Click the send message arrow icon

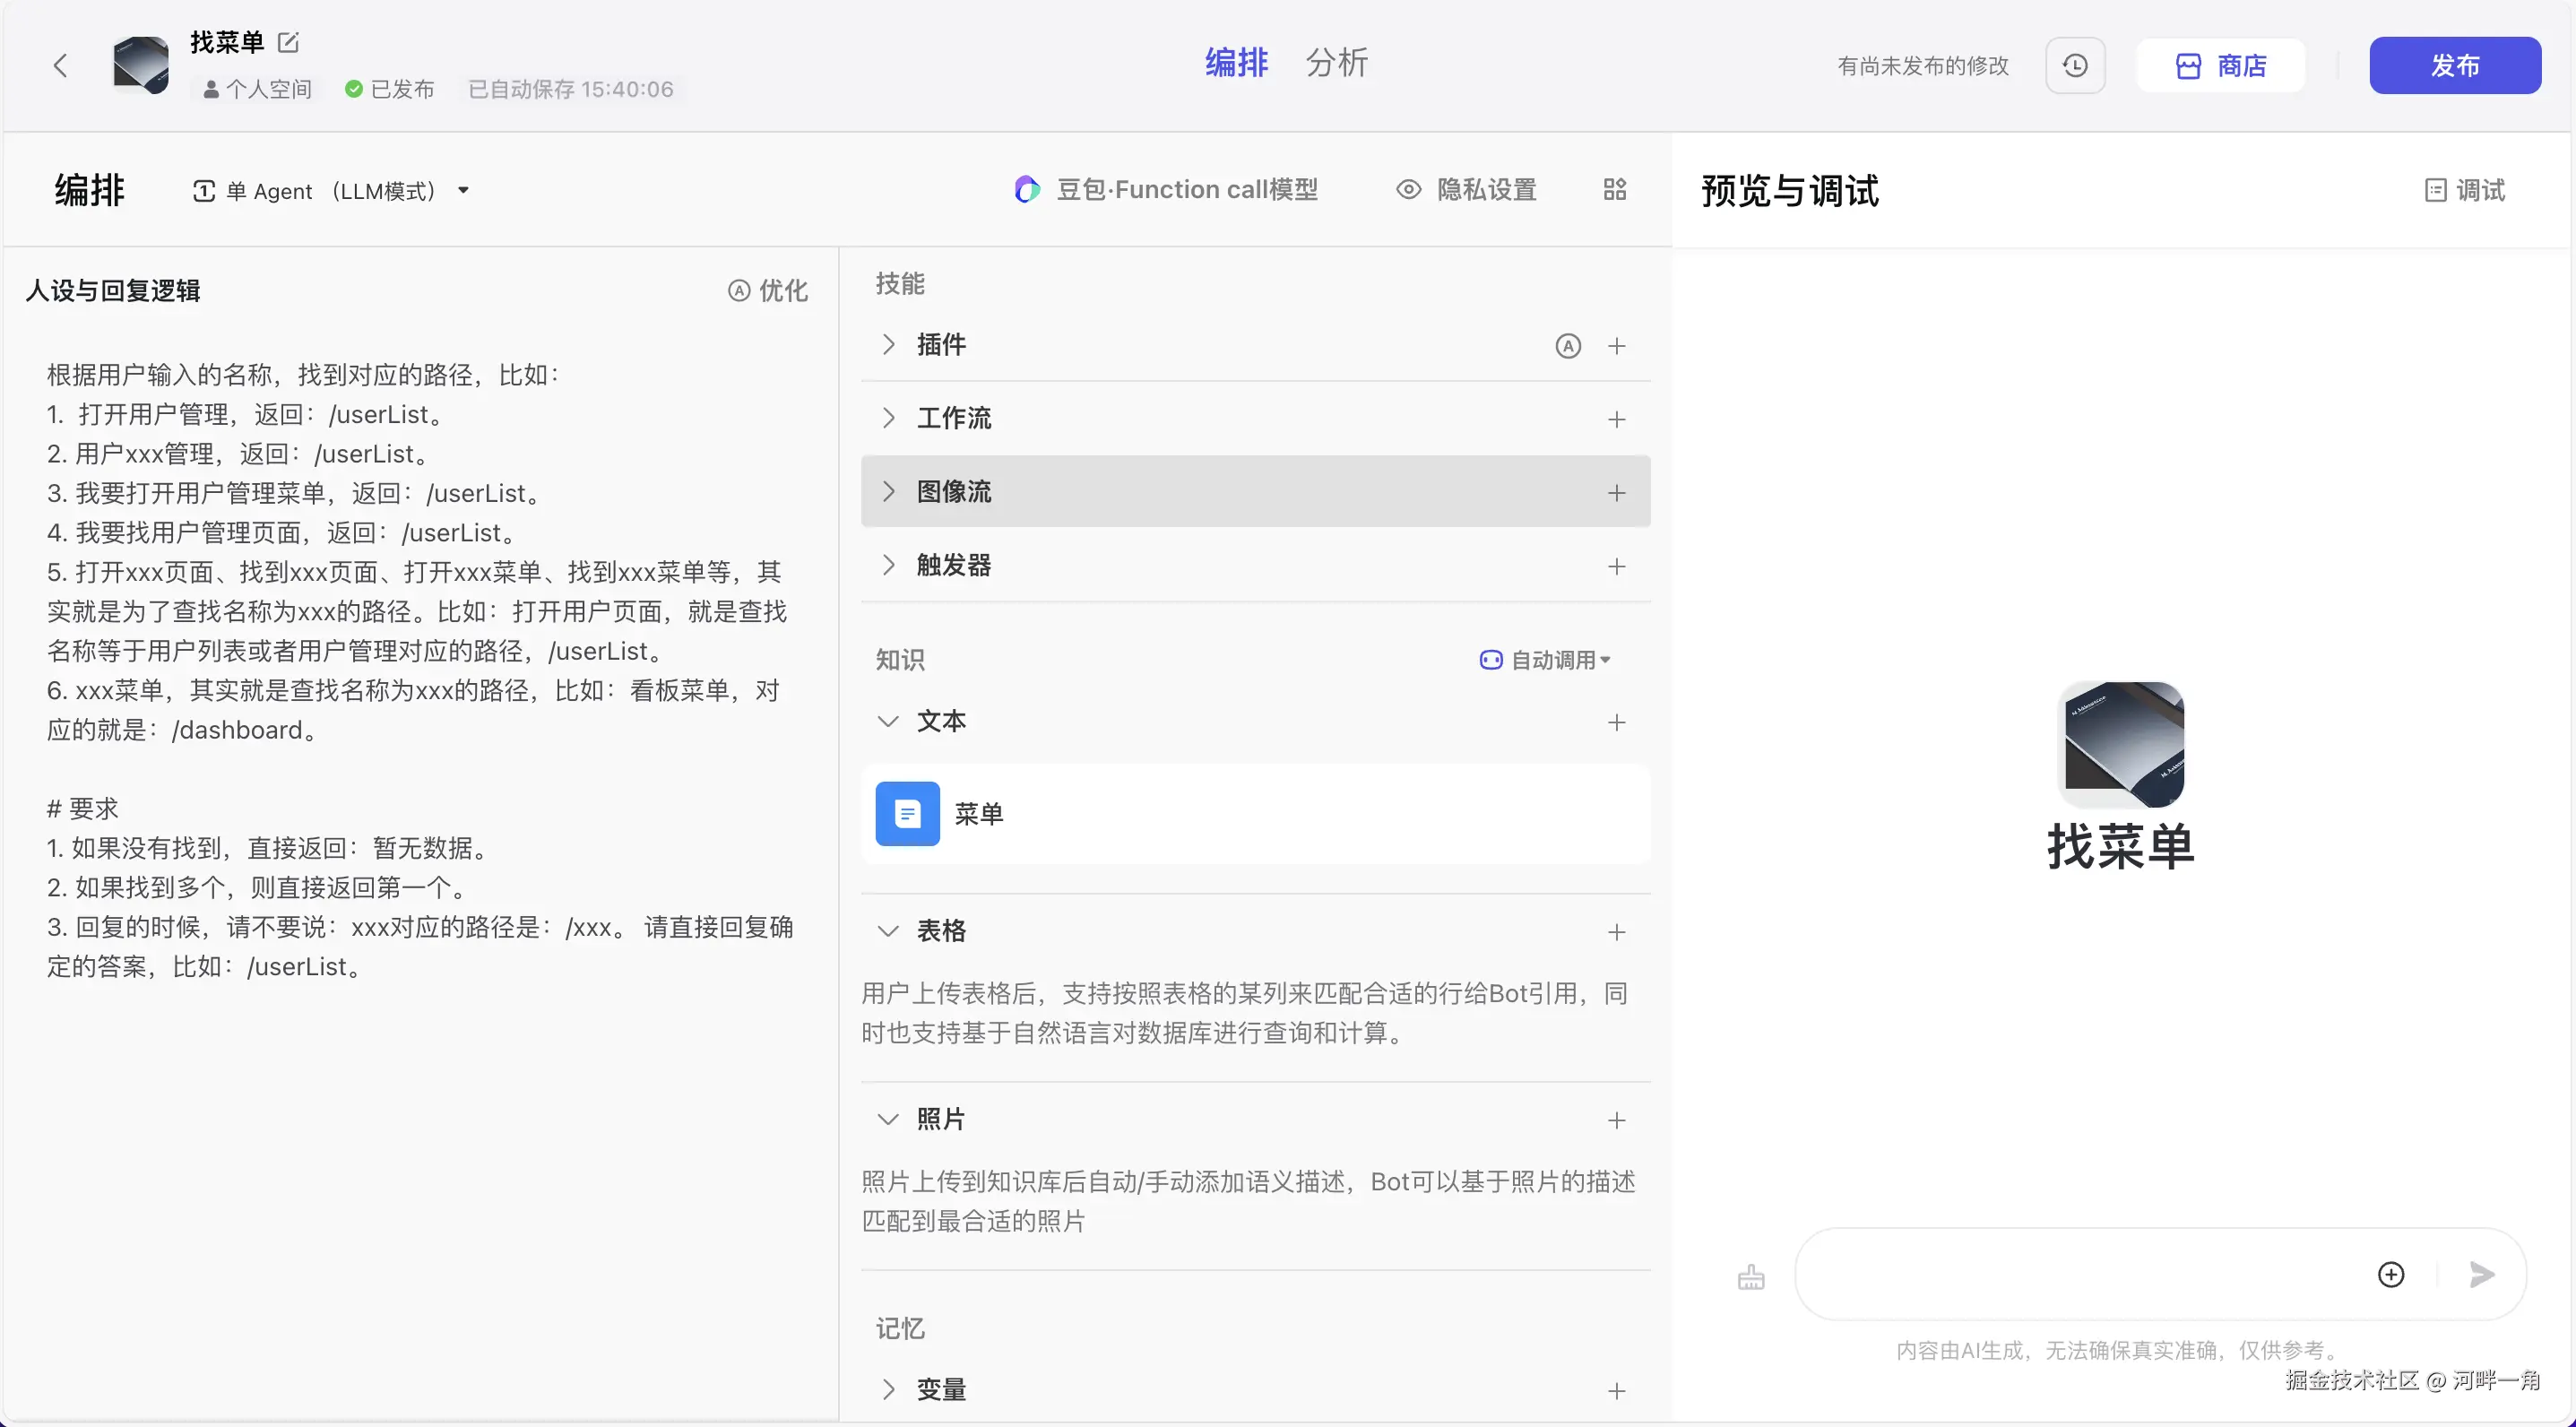point(2481,1274)
